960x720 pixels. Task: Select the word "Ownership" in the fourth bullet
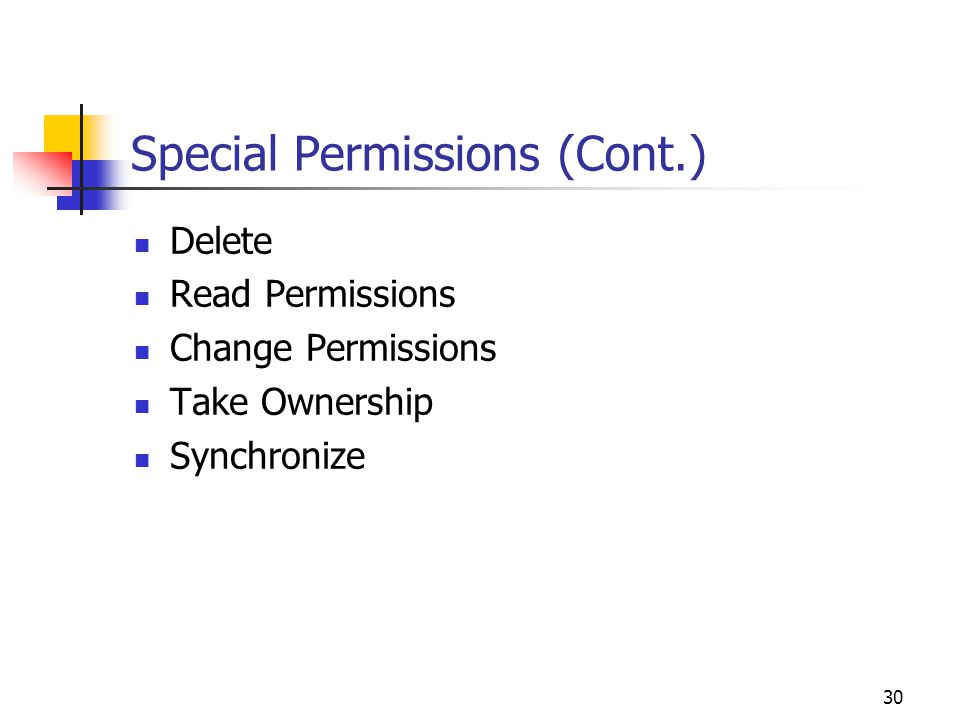(x=347, y=403)
